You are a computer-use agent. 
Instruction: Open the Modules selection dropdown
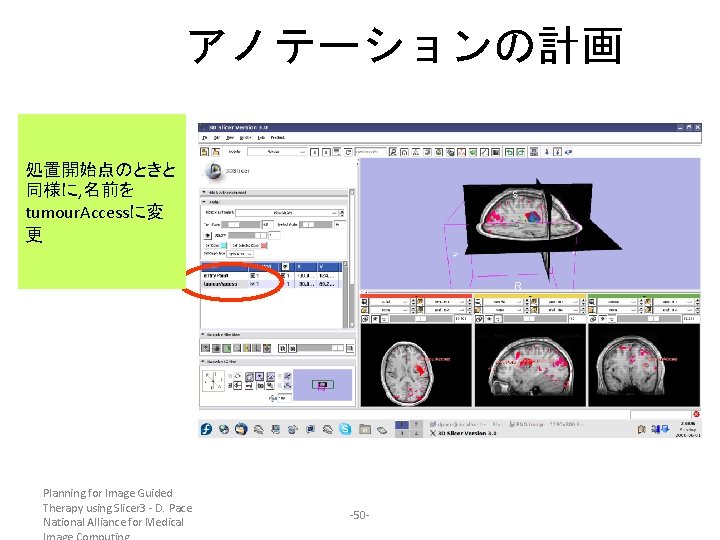point(277,152)
